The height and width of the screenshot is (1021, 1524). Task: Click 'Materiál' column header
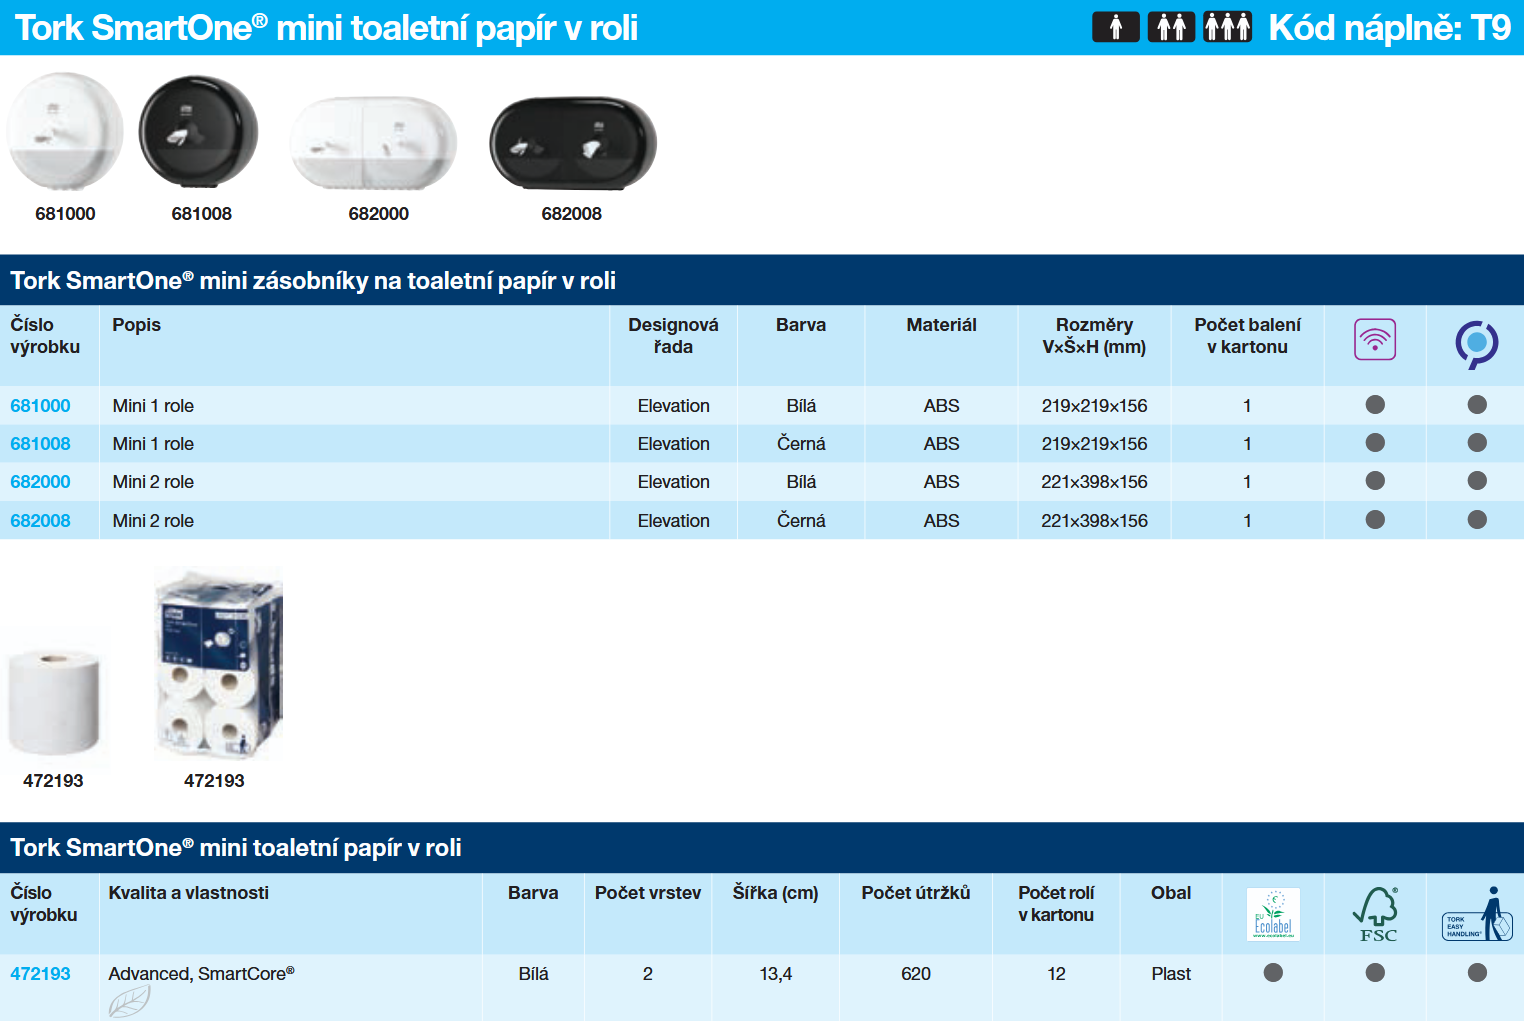pos(941,325)
